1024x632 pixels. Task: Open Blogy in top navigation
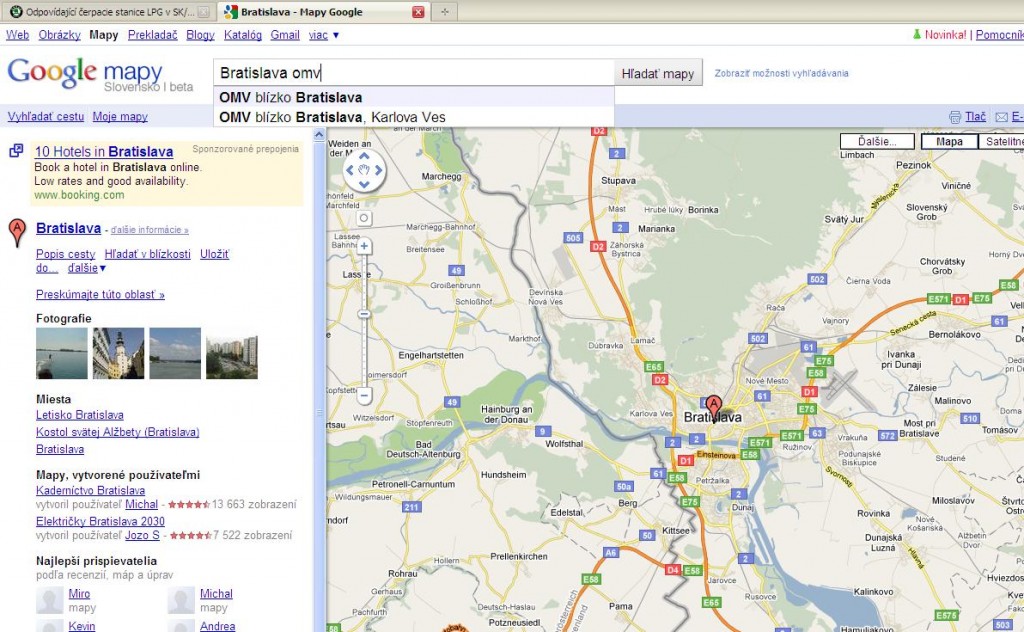[x=200, y=35]
